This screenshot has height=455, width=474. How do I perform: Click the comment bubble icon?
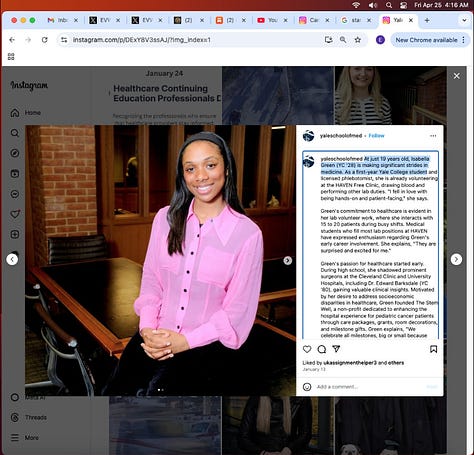click(322, 349)
